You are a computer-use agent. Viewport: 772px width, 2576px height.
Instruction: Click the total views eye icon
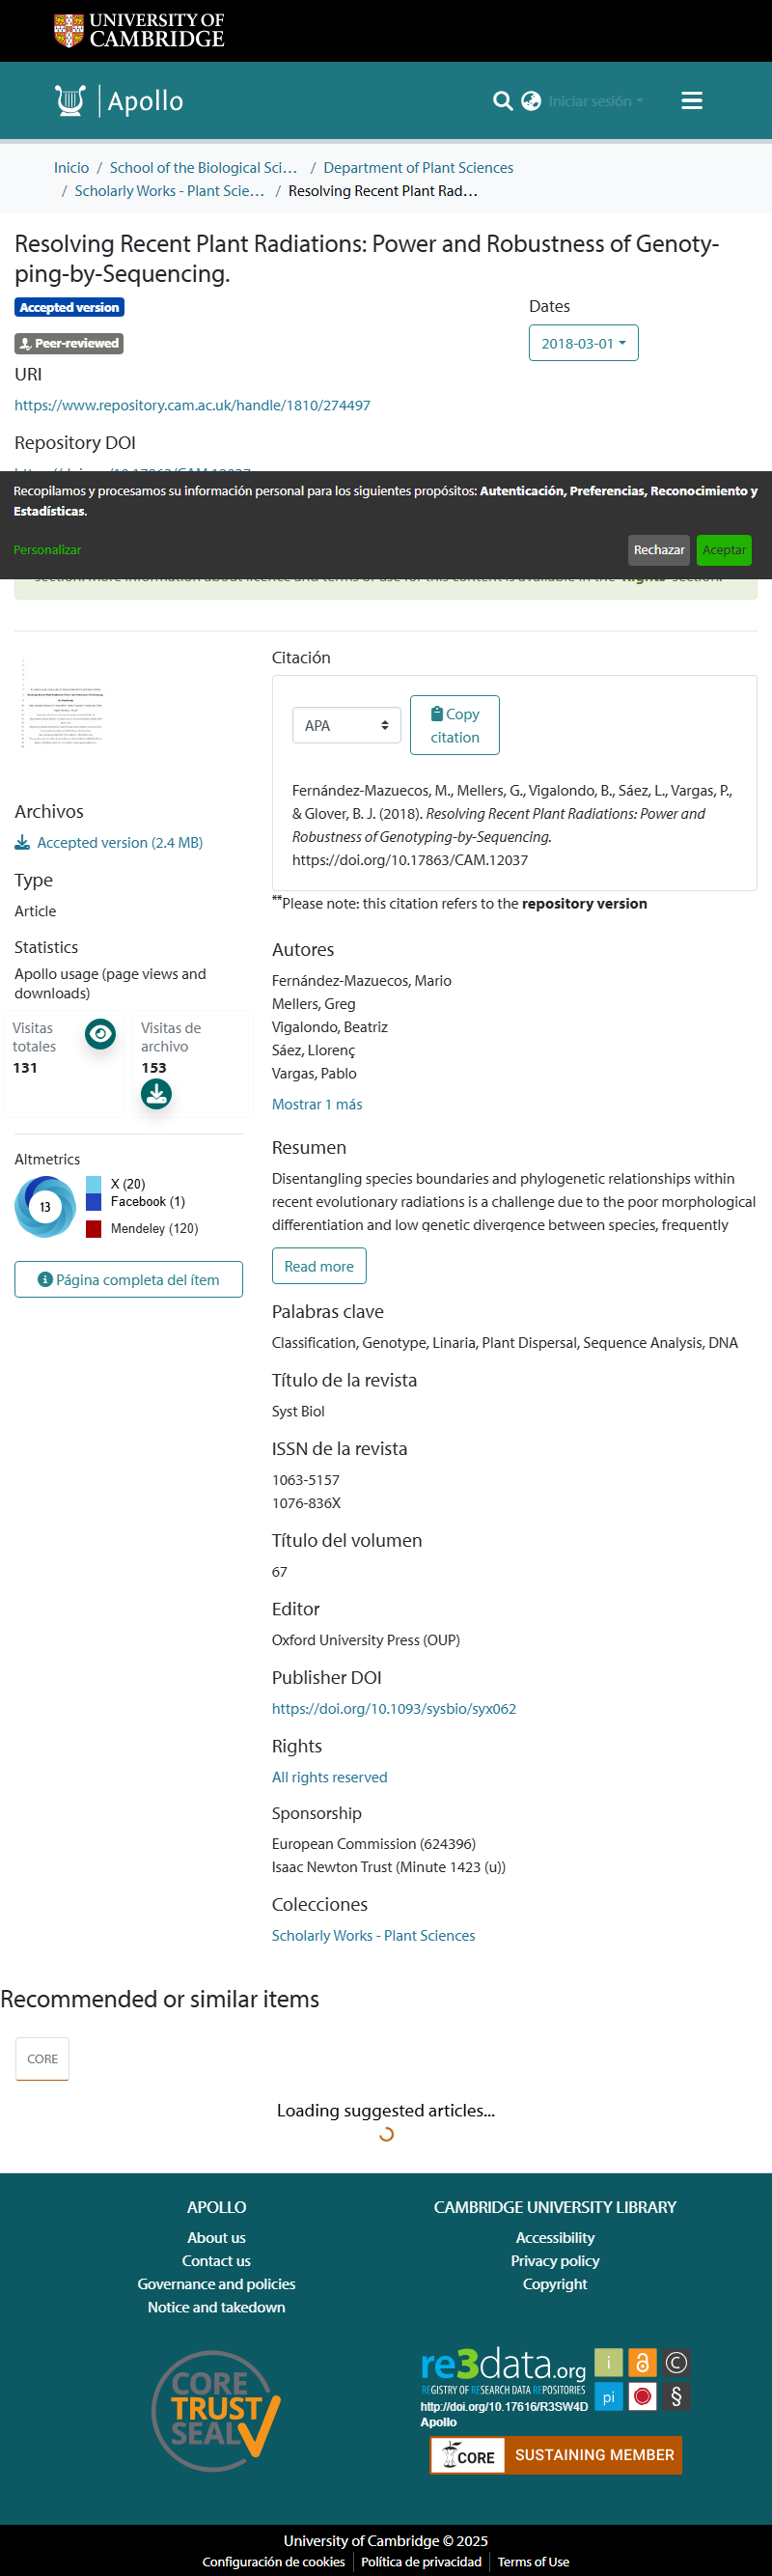pyautogui.click(x=100, y=1034)
